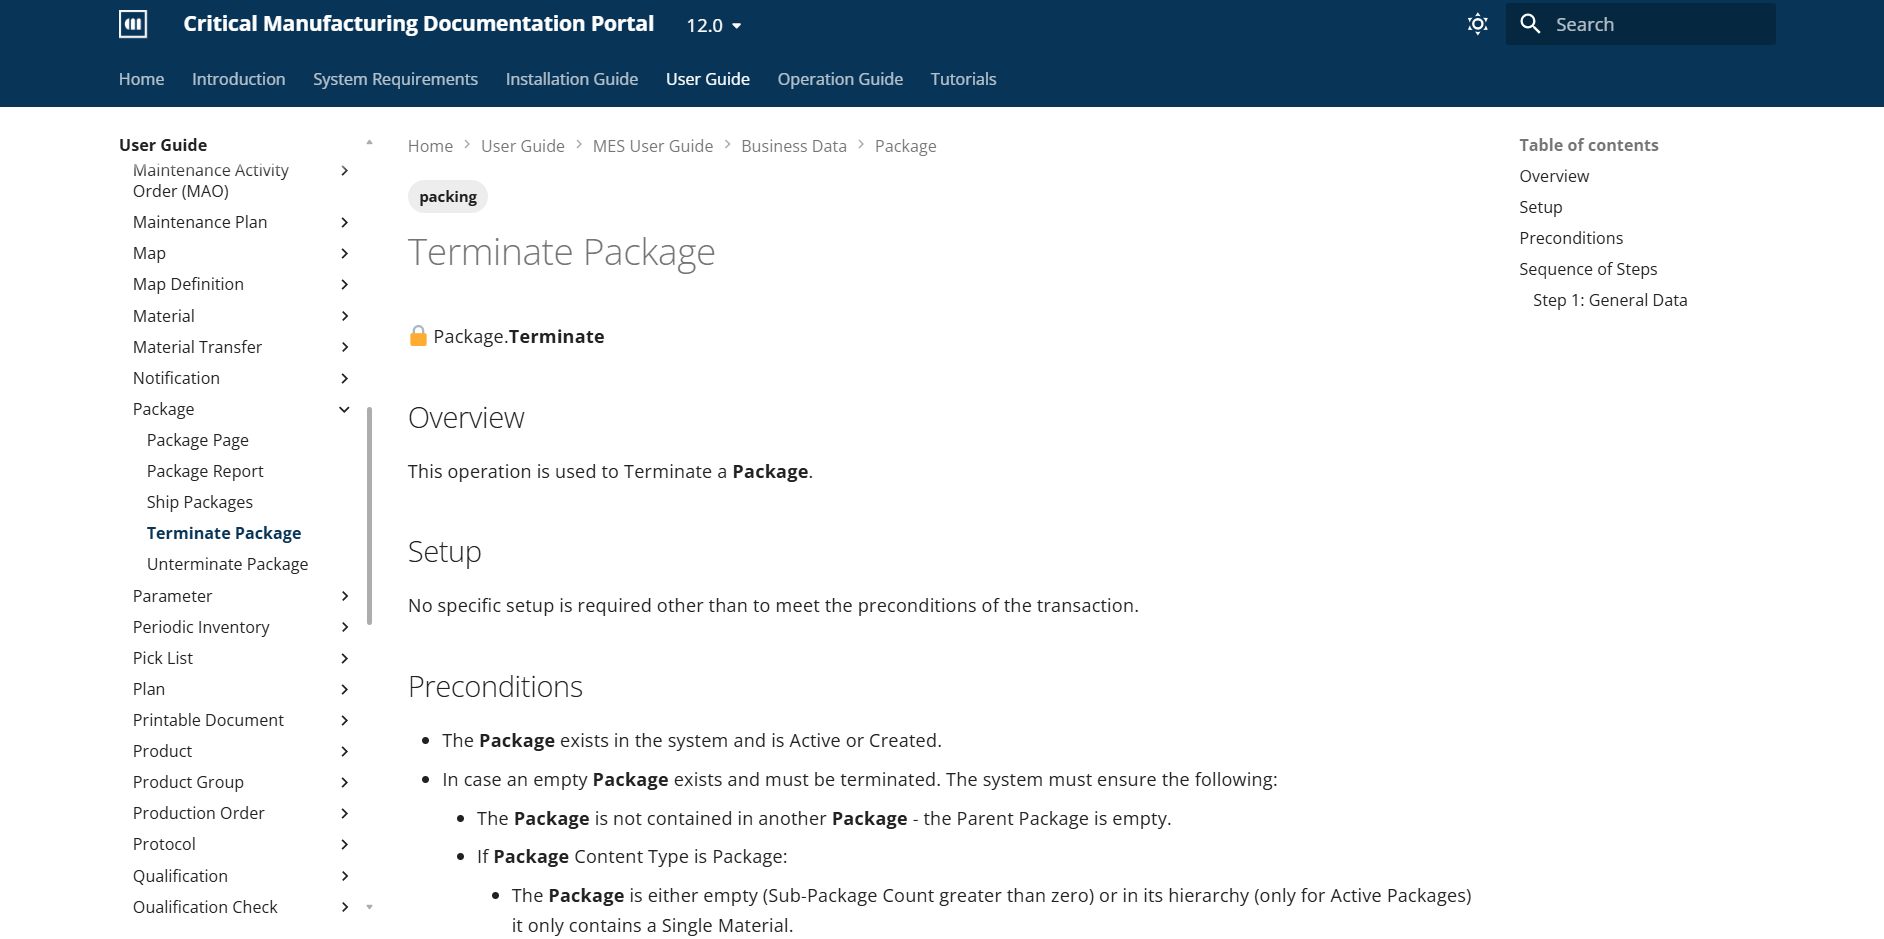The height and width of the screenshot is (939, 1884).
Task: Expand the Material section chevron
Action: pos(344,316)
